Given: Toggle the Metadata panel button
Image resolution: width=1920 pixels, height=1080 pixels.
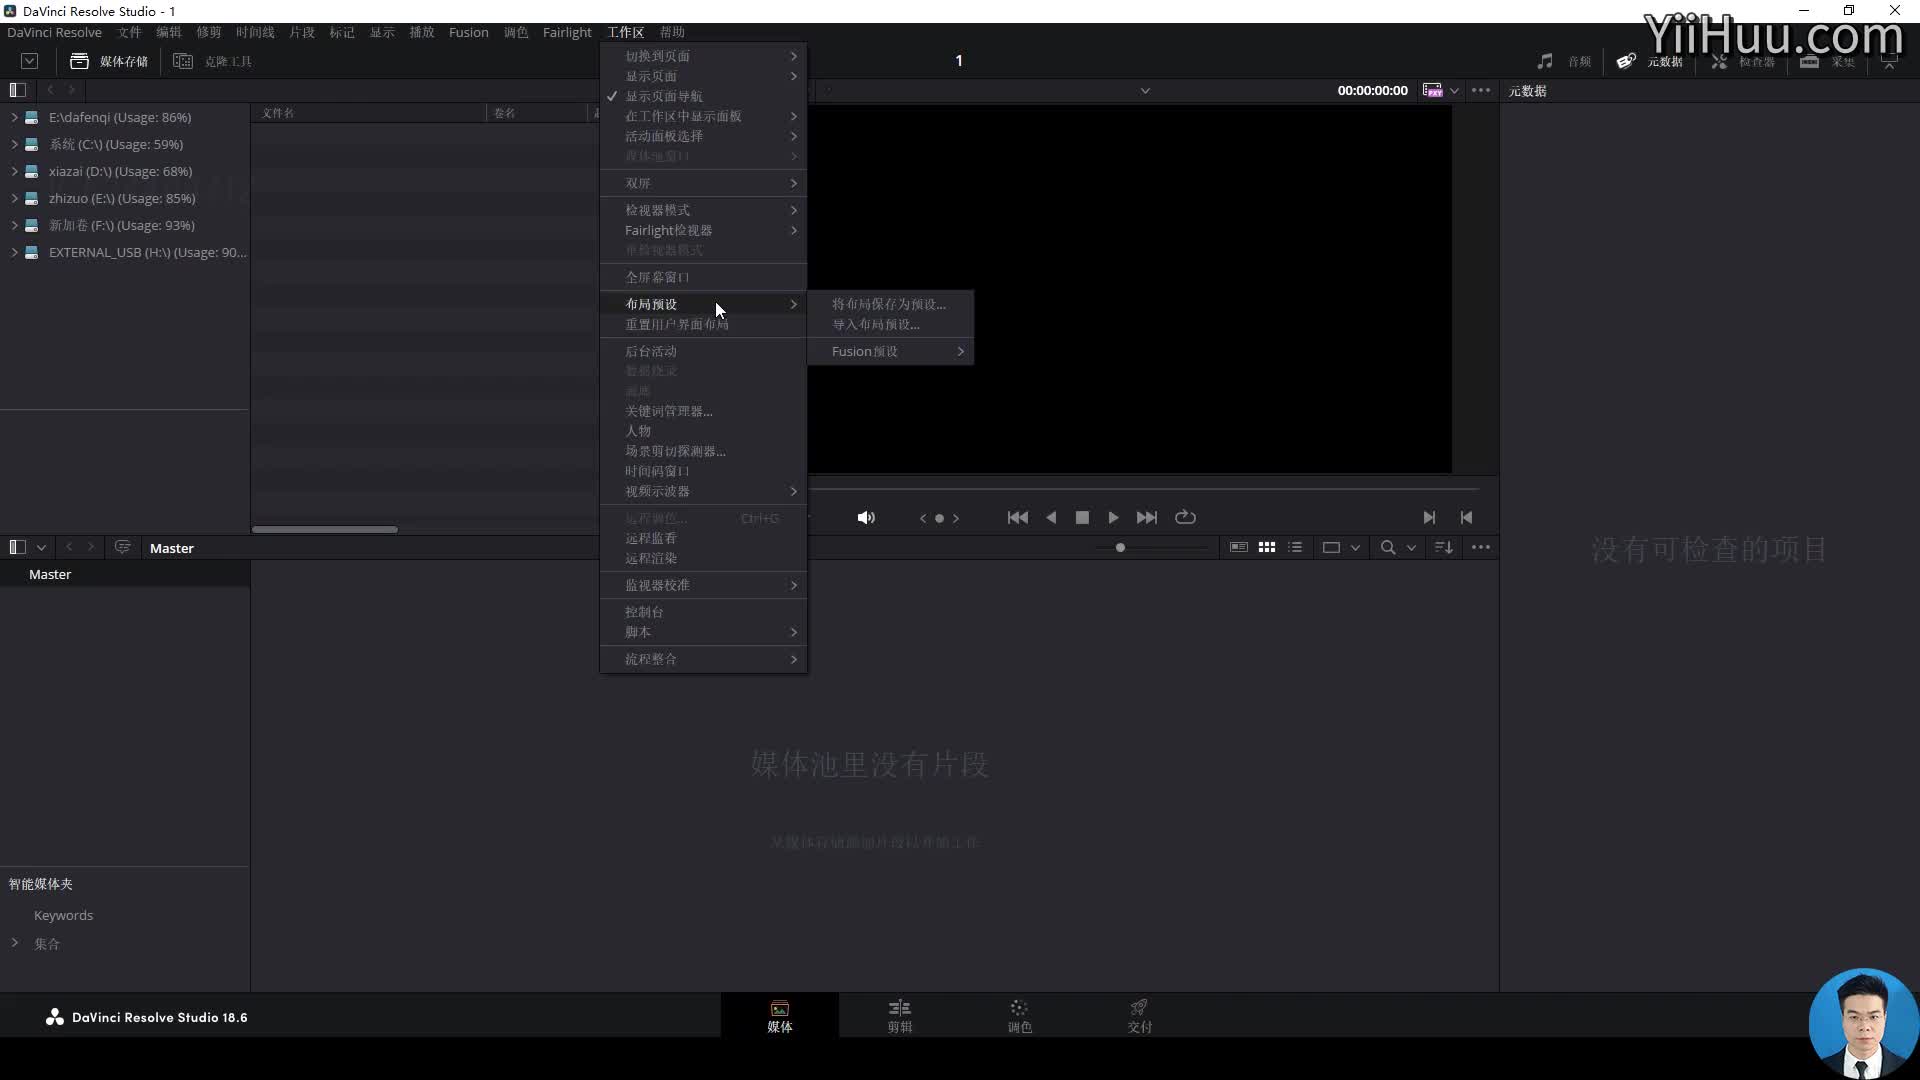Looking at the screenshot, I should click(x=1650, y=61).
